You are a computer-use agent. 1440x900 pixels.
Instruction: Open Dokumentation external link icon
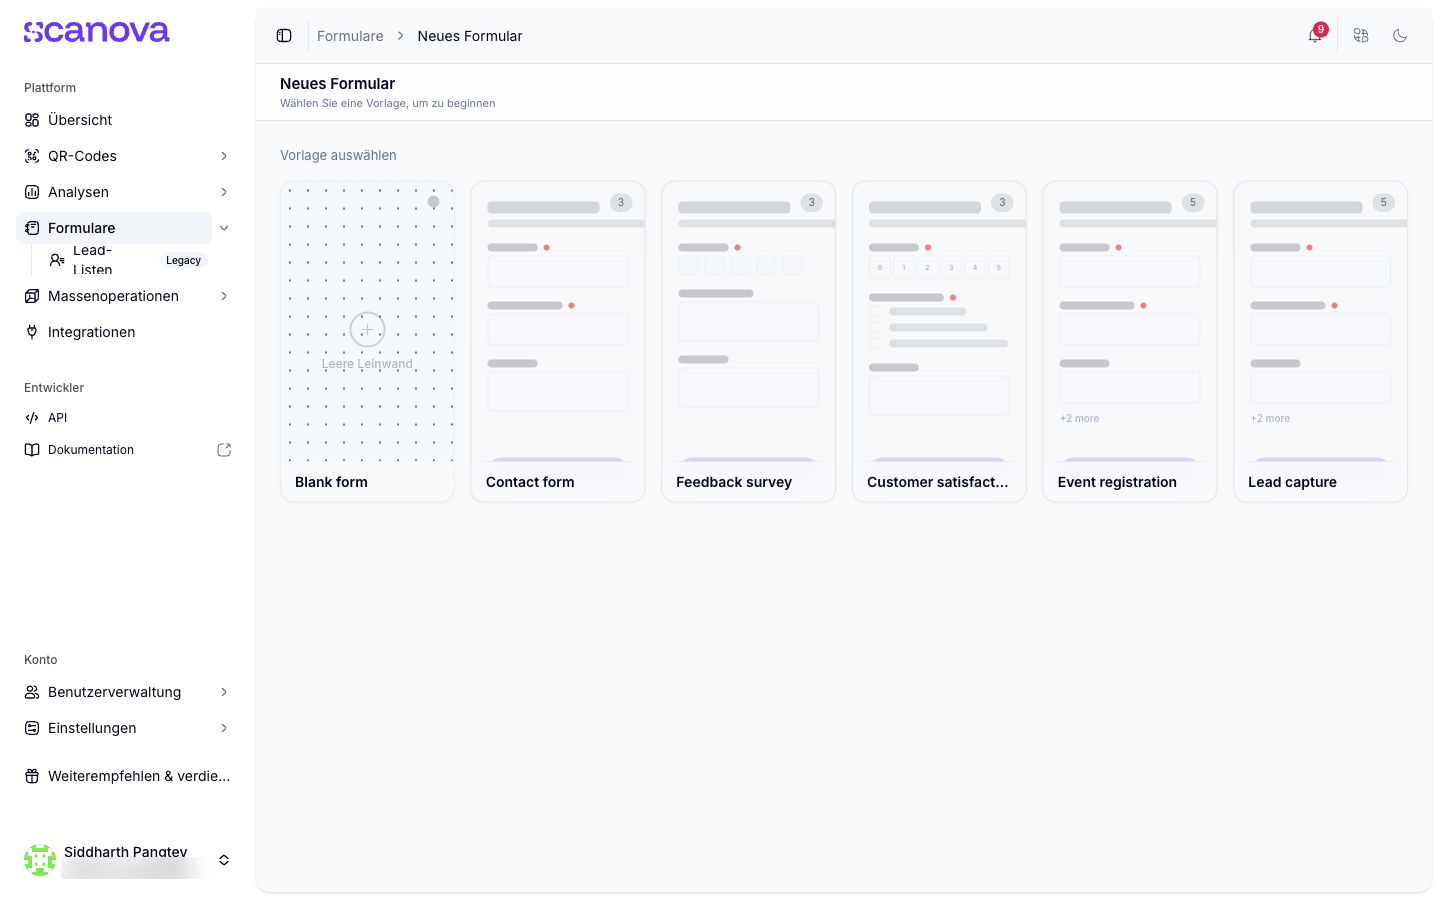click(x=224, y=450)
